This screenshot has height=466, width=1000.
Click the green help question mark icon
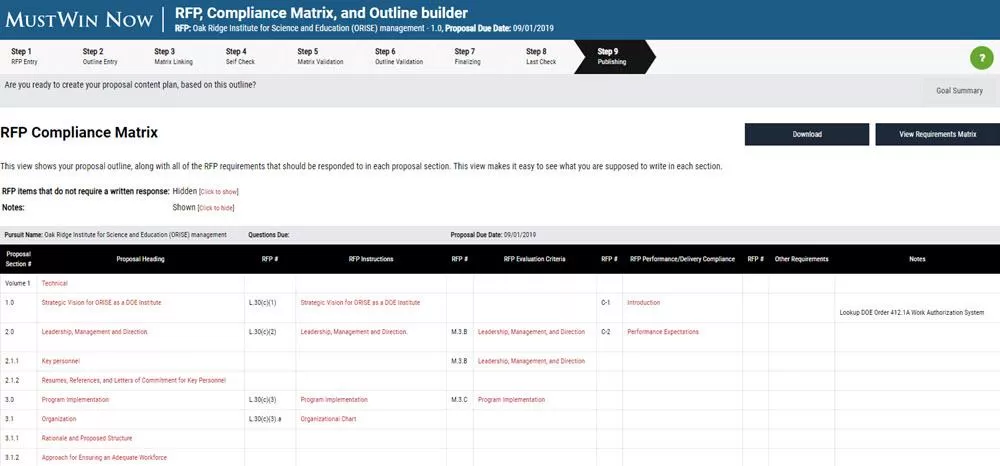(981, 57)
